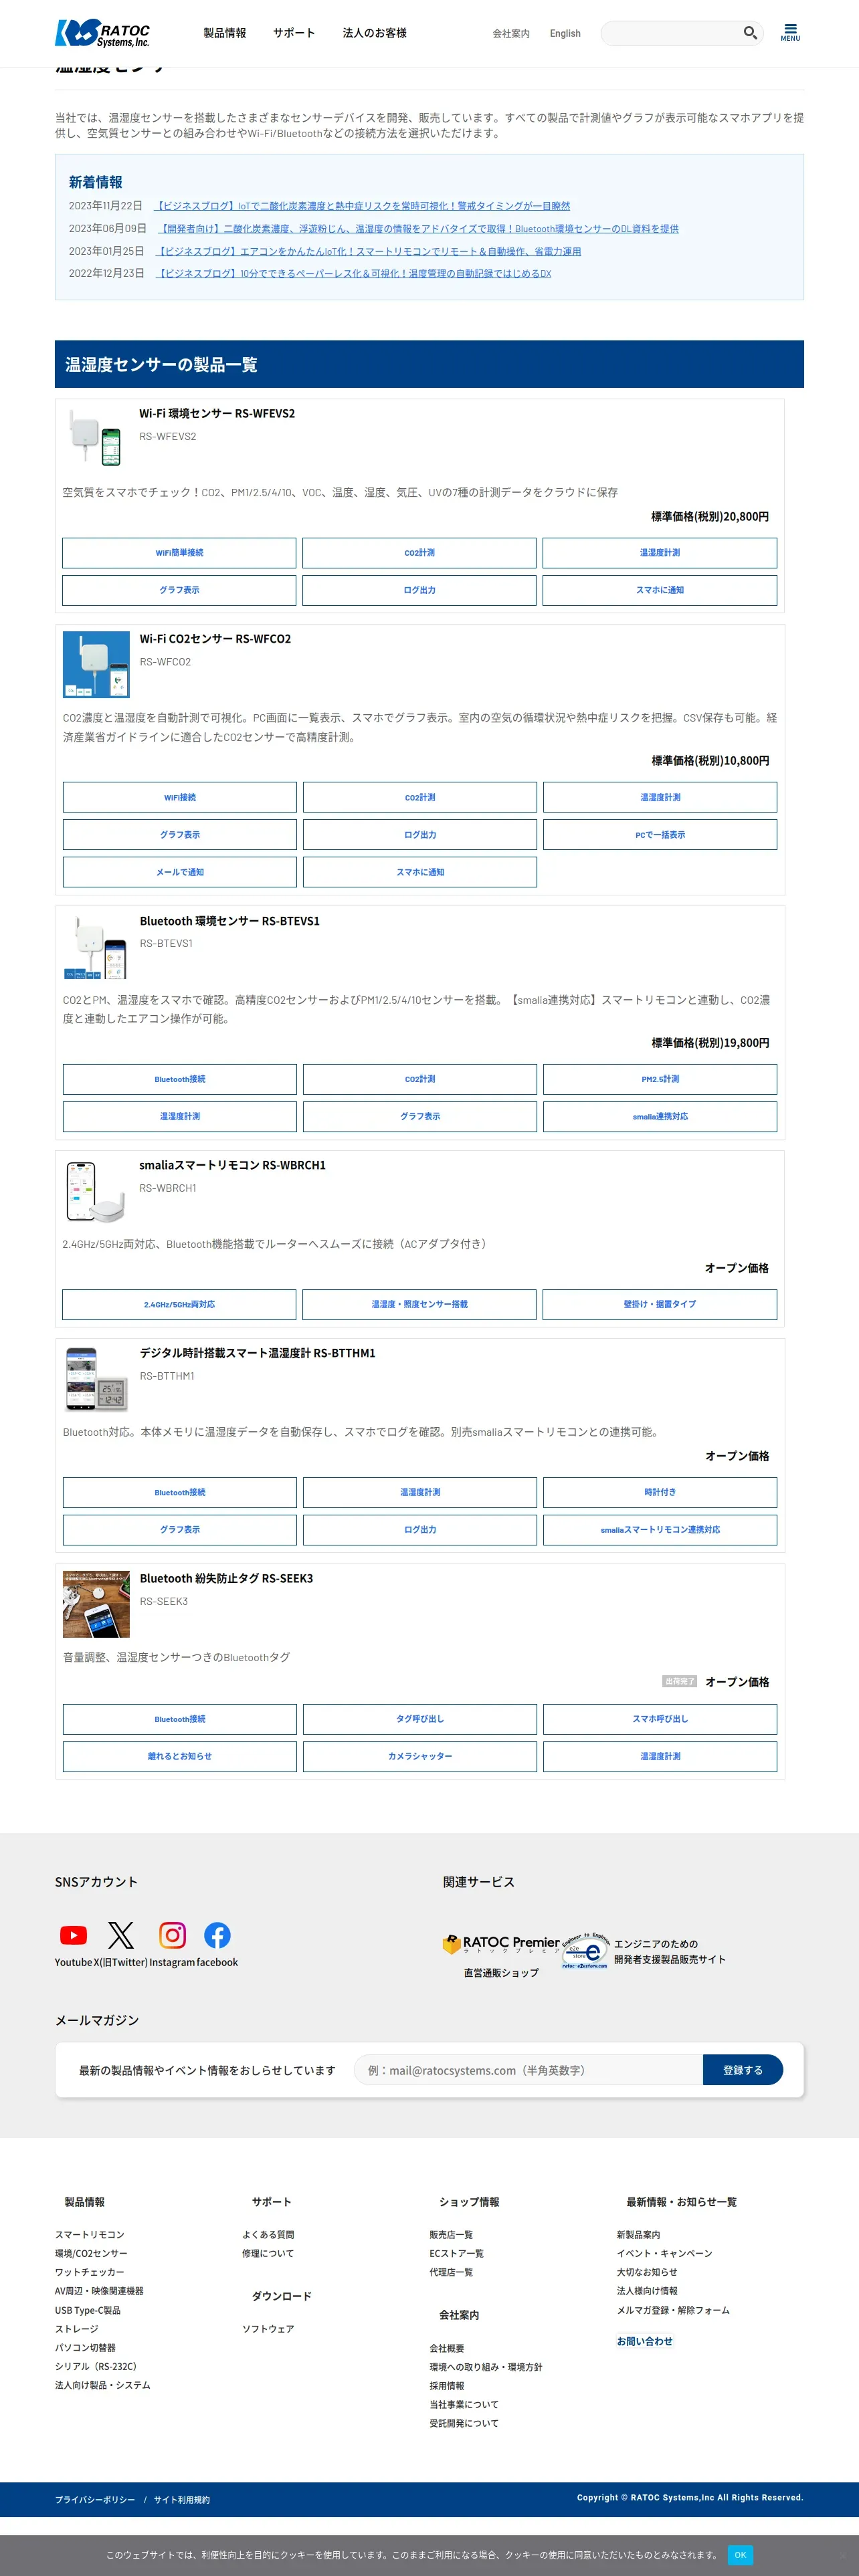
Task: Open Wi-Fi 環境センサー RS-WFEVS2 title
Action: coord(217,413)
